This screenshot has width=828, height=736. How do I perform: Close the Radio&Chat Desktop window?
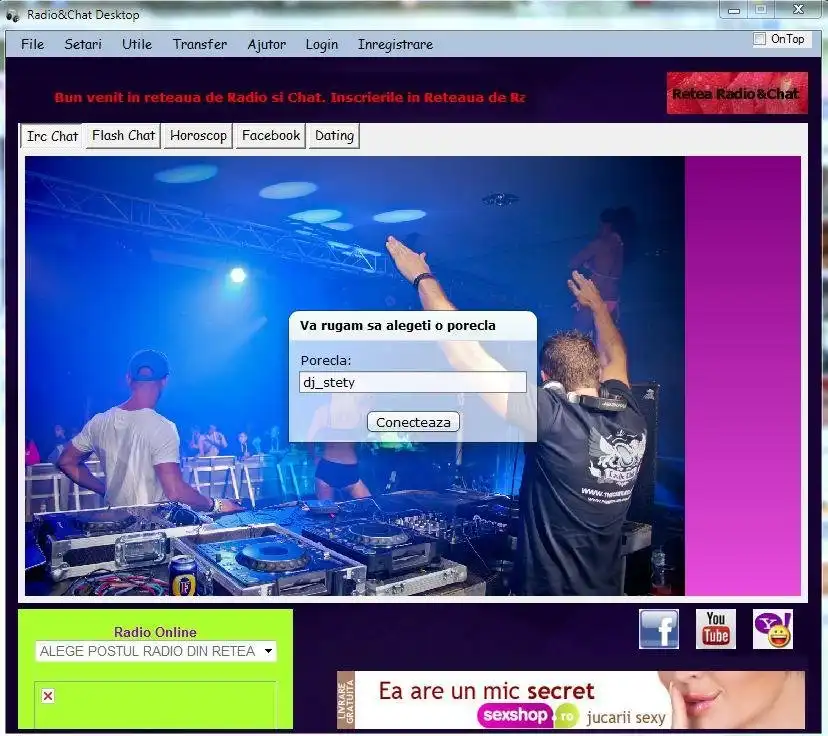(x=798, y=10)
